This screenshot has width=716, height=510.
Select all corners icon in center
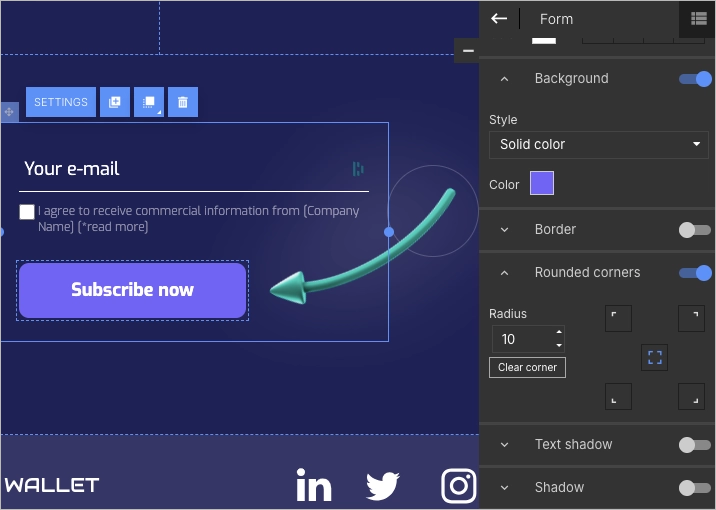655,357
